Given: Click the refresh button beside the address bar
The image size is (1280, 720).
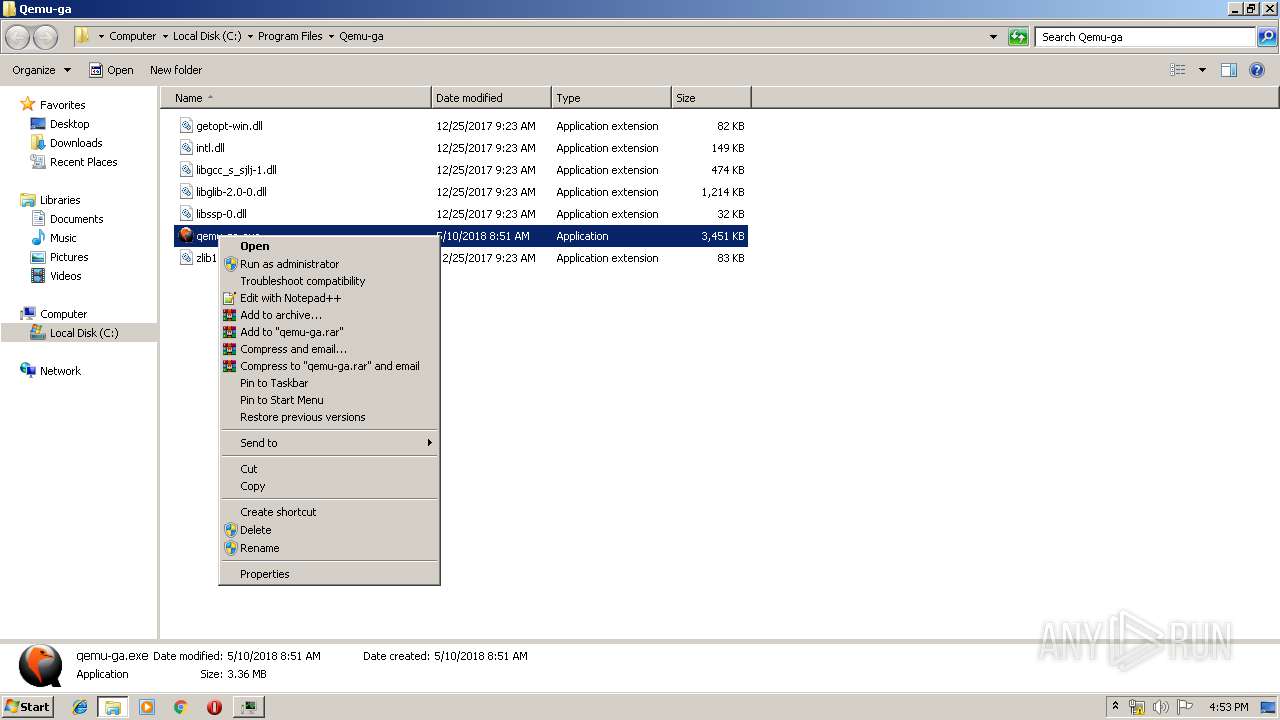Looking at the screenshot, I should pyautogui.click(x=1018, y=37).
